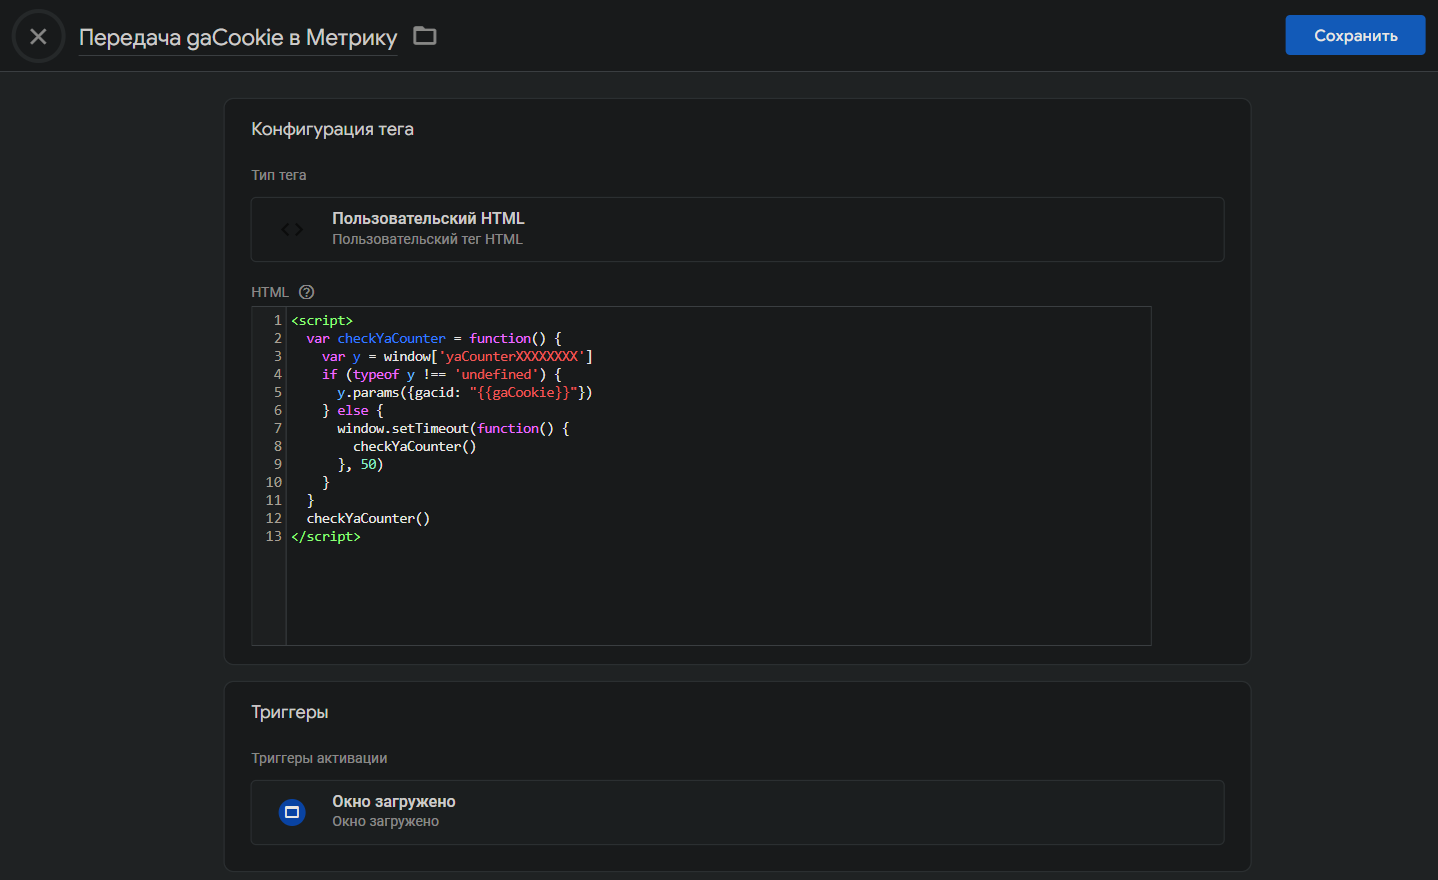Image resolution: width=1438 pixels, height=880 pixels.
Task: Click the Тип тега label
Action: pos(278,175)
